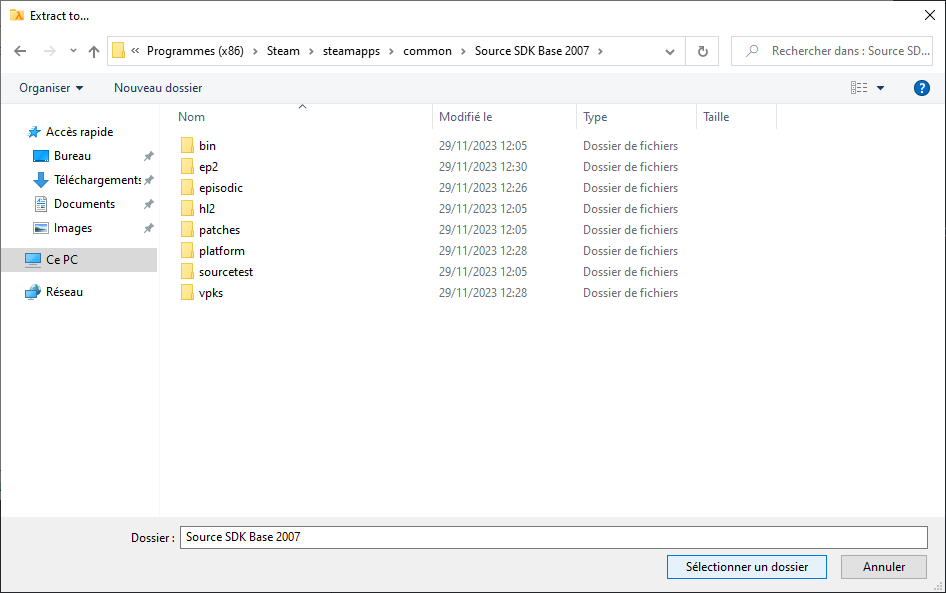This screenshot has height=593, width=946.
Task: Click the search magnifier icon
Action: click(752, 51)
